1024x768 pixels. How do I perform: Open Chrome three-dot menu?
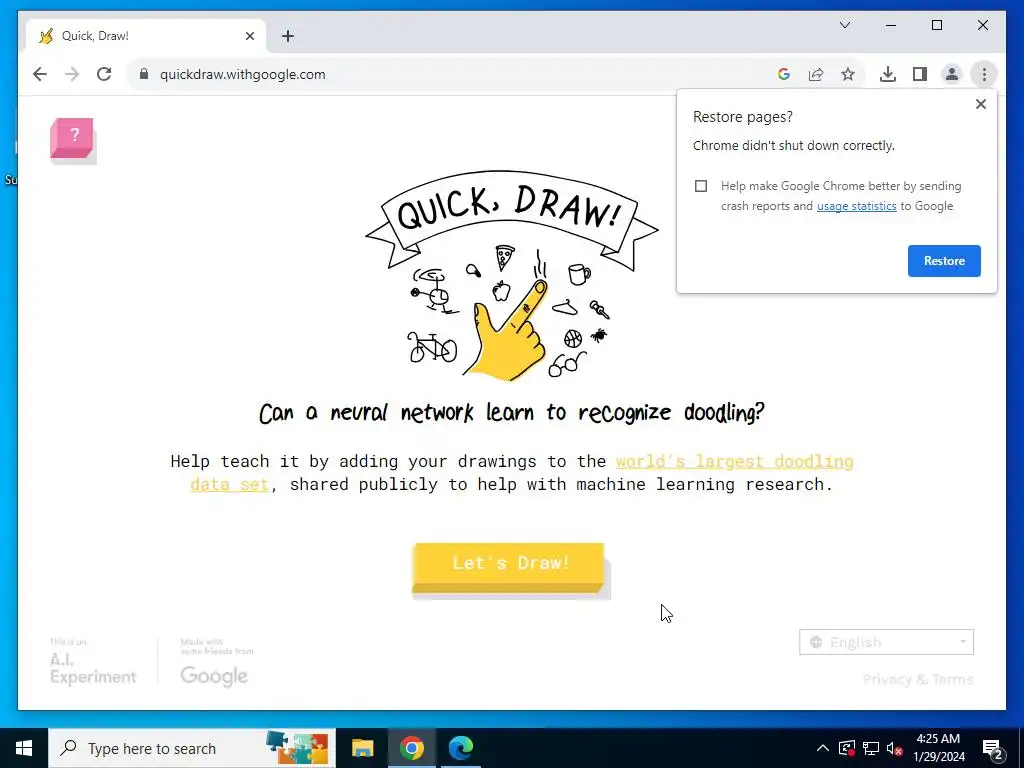[984, 74]
